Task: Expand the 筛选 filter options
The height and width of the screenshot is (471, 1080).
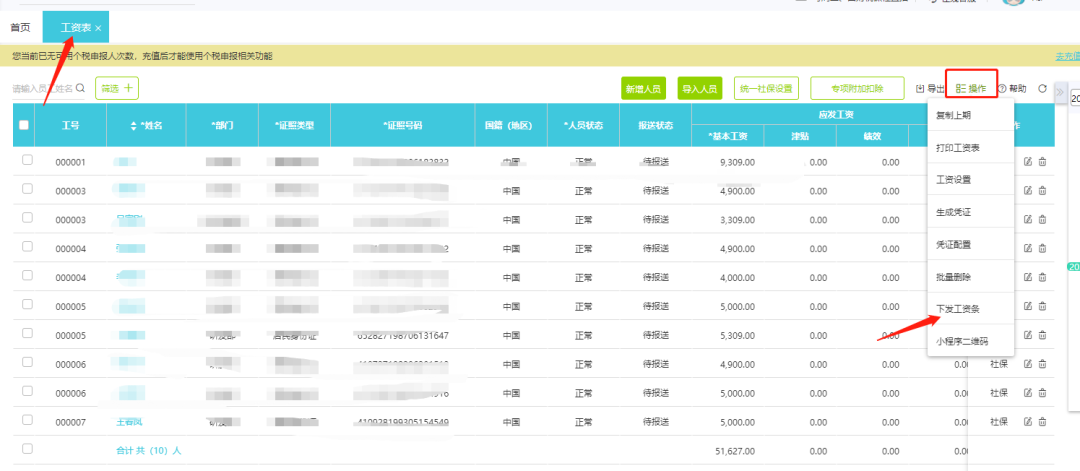Action: [116, 88]
